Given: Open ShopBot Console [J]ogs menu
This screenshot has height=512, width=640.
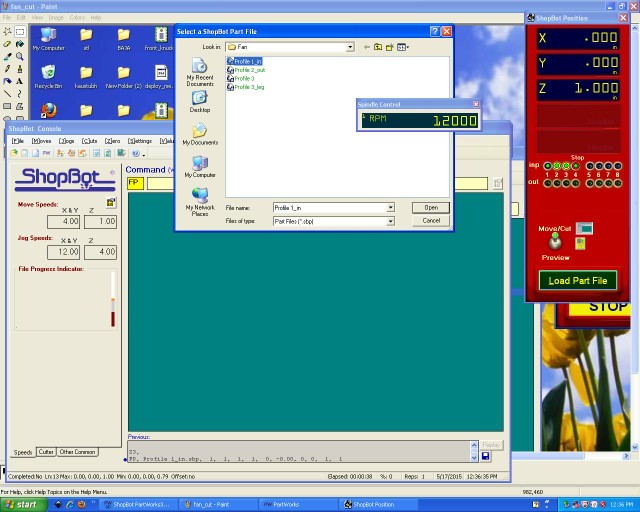Looking at the screenshot, I should click(66, 141).
